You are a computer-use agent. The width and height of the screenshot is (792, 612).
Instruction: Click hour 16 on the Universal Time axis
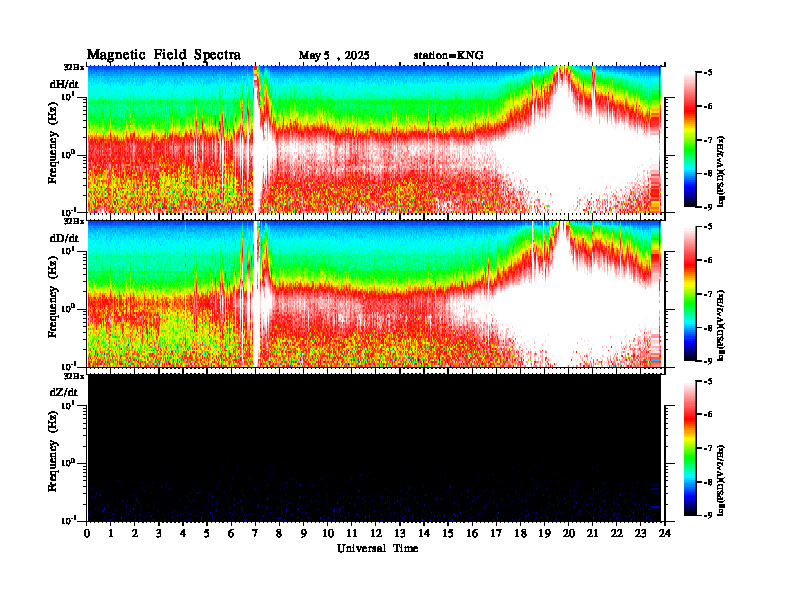click(472, 533)
